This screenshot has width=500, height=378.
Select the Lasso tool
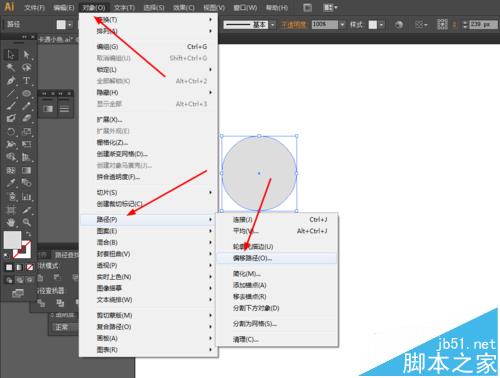point(26,67)
